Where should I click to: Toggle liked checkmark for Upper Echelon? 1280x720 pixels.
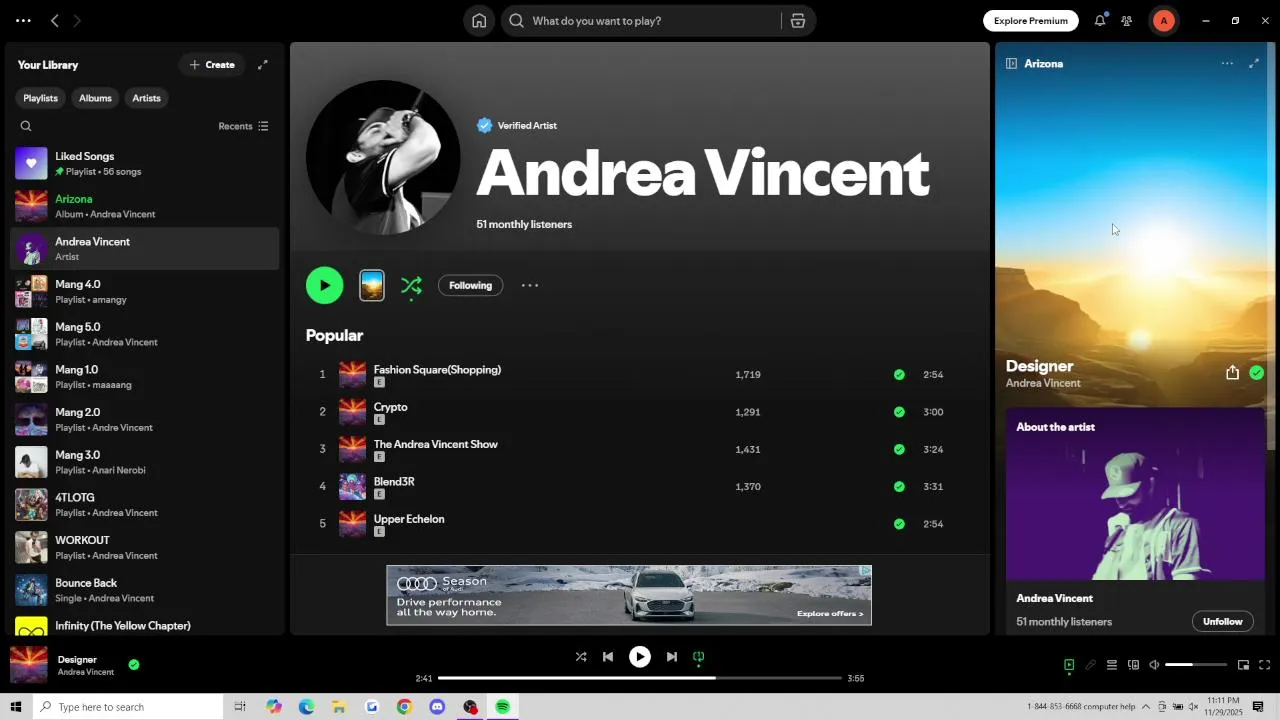899,524
